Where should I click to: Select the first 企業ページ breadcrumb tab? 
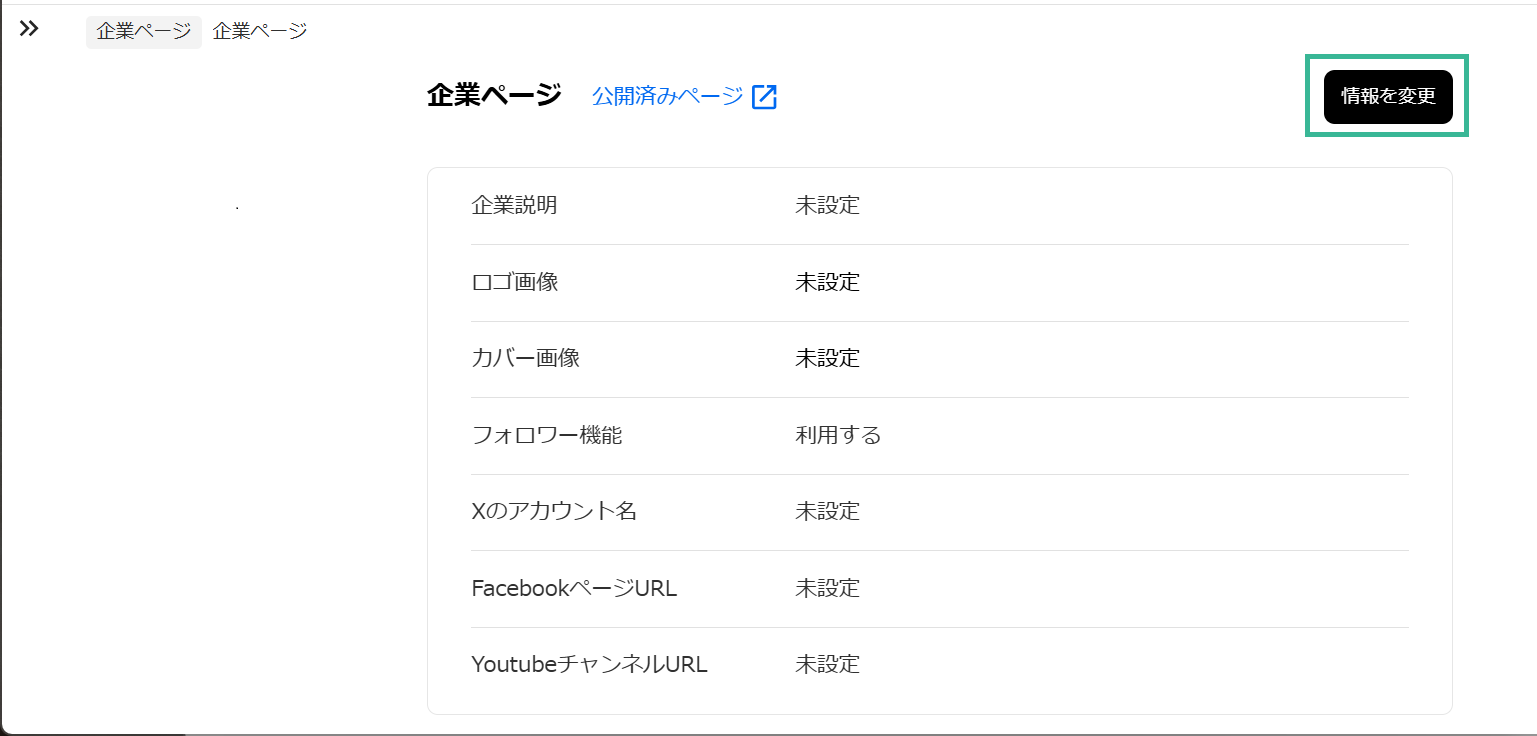pyautogui.click(x=143, y=31)
